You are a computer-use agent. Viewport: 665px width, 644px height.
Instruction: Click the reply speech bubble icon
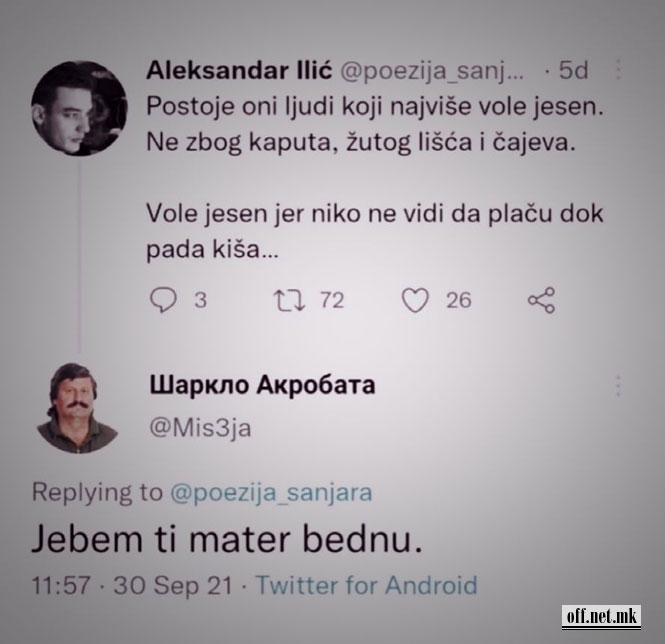[163, 300]
